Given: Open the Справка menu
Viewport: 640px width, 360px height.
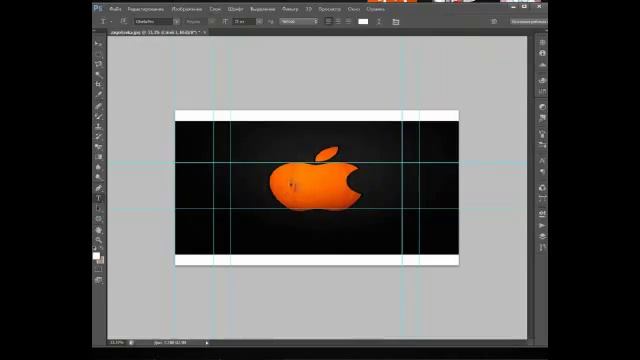Looking at the screenshot, I should tap(376, 9).
